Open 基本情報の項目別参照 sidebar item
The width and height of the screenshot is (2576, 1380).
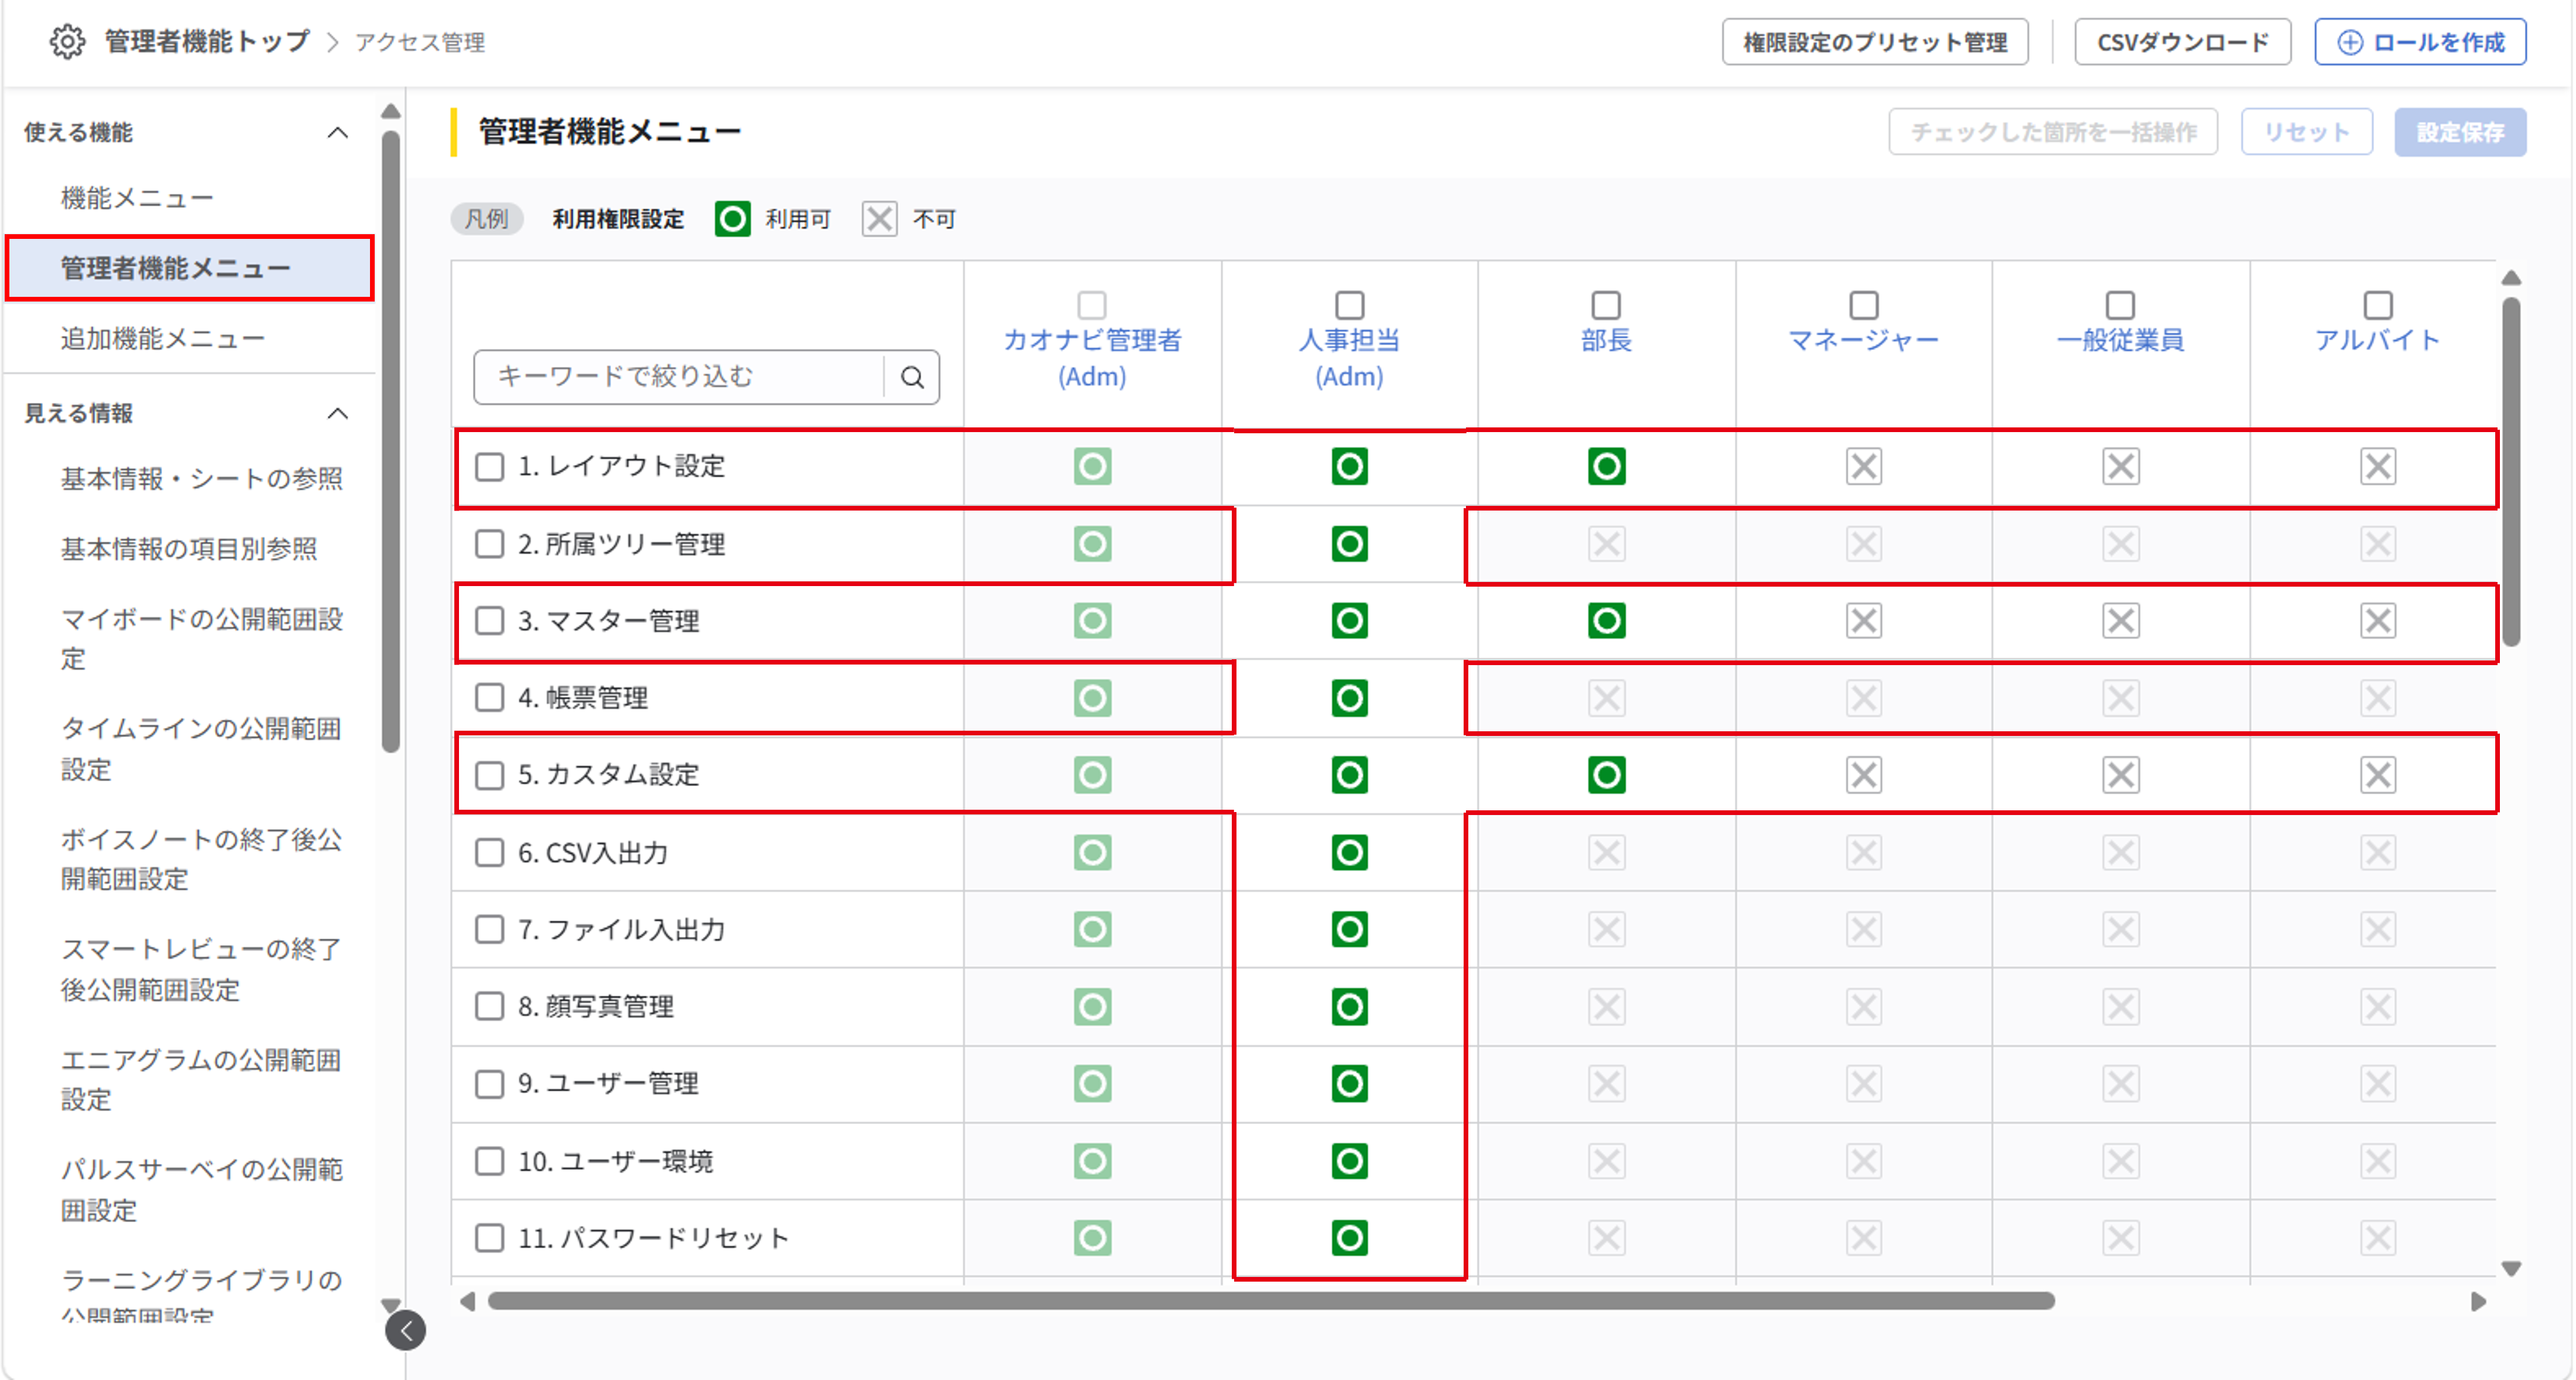(189, 549)
